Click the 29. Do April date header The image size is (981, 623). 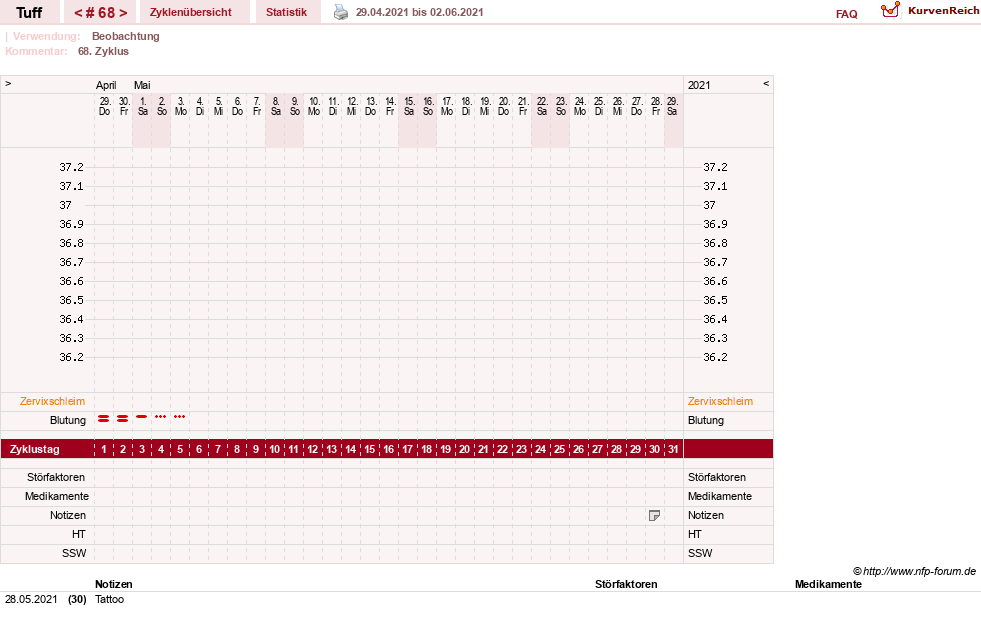click(104, 106)
